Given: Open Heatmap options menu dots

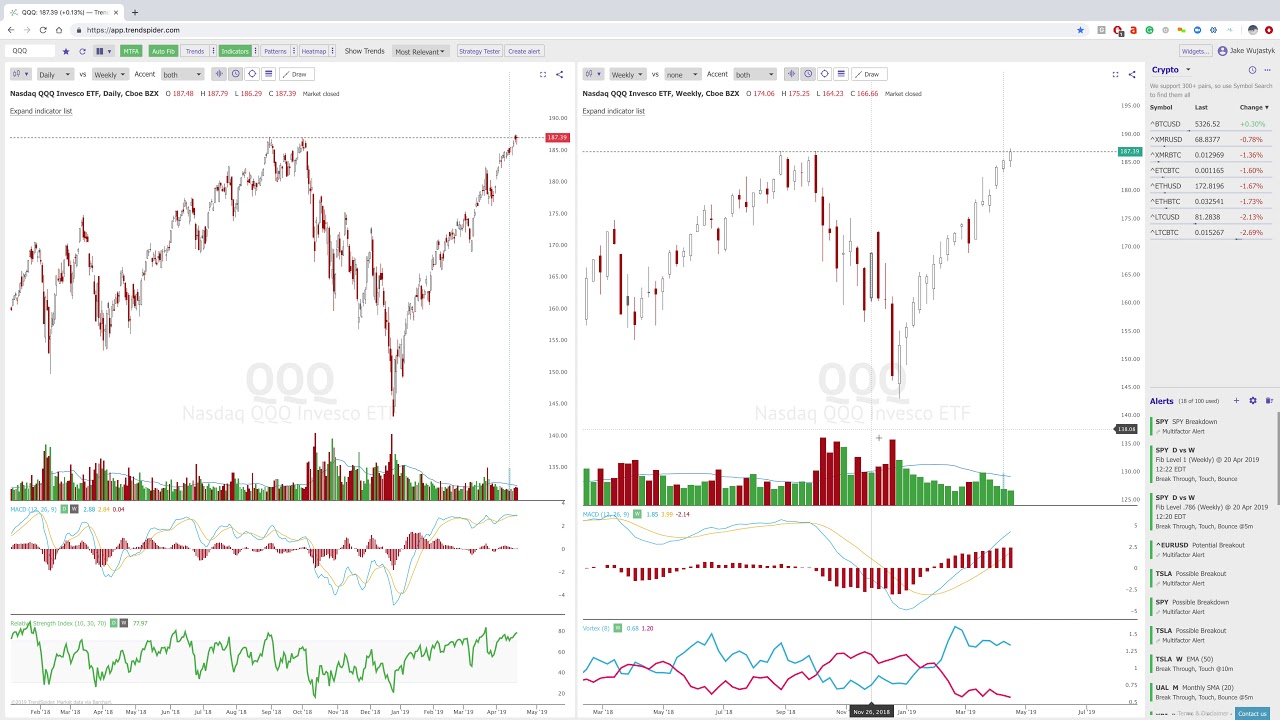Looking at the screenshot, I should pyautogui.click(x=333, y=51).
